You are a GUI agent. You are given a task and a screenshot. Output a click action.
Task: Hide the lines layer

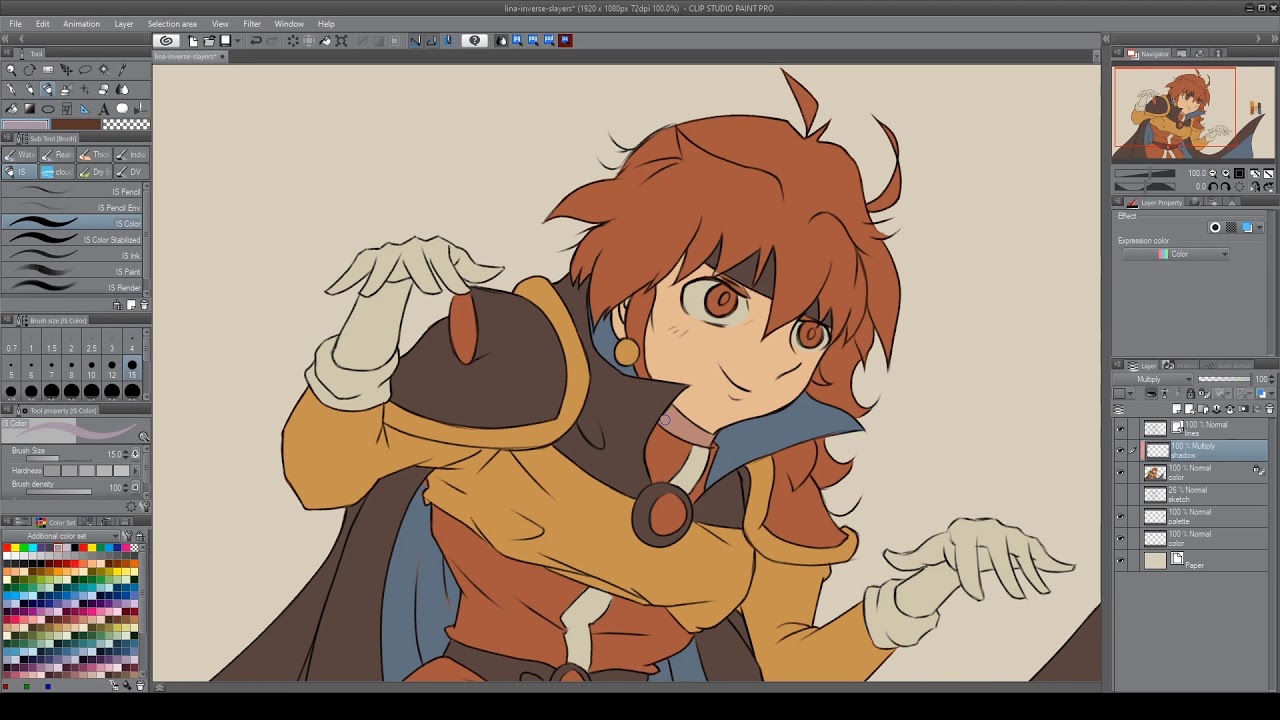tap(1120, 429)
